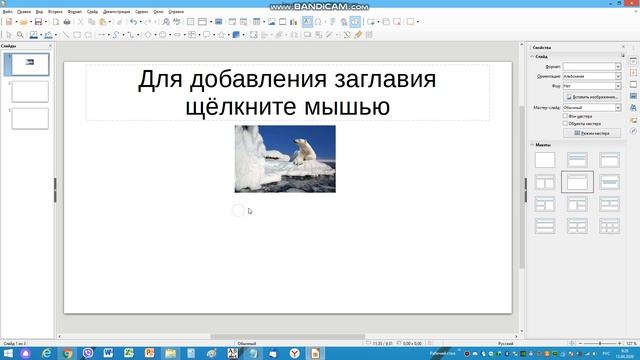Image resolution: width=640 pixels, height=360 pixels.
Task: Open Microsoft Word from taskbar
Action: [108, 353]
